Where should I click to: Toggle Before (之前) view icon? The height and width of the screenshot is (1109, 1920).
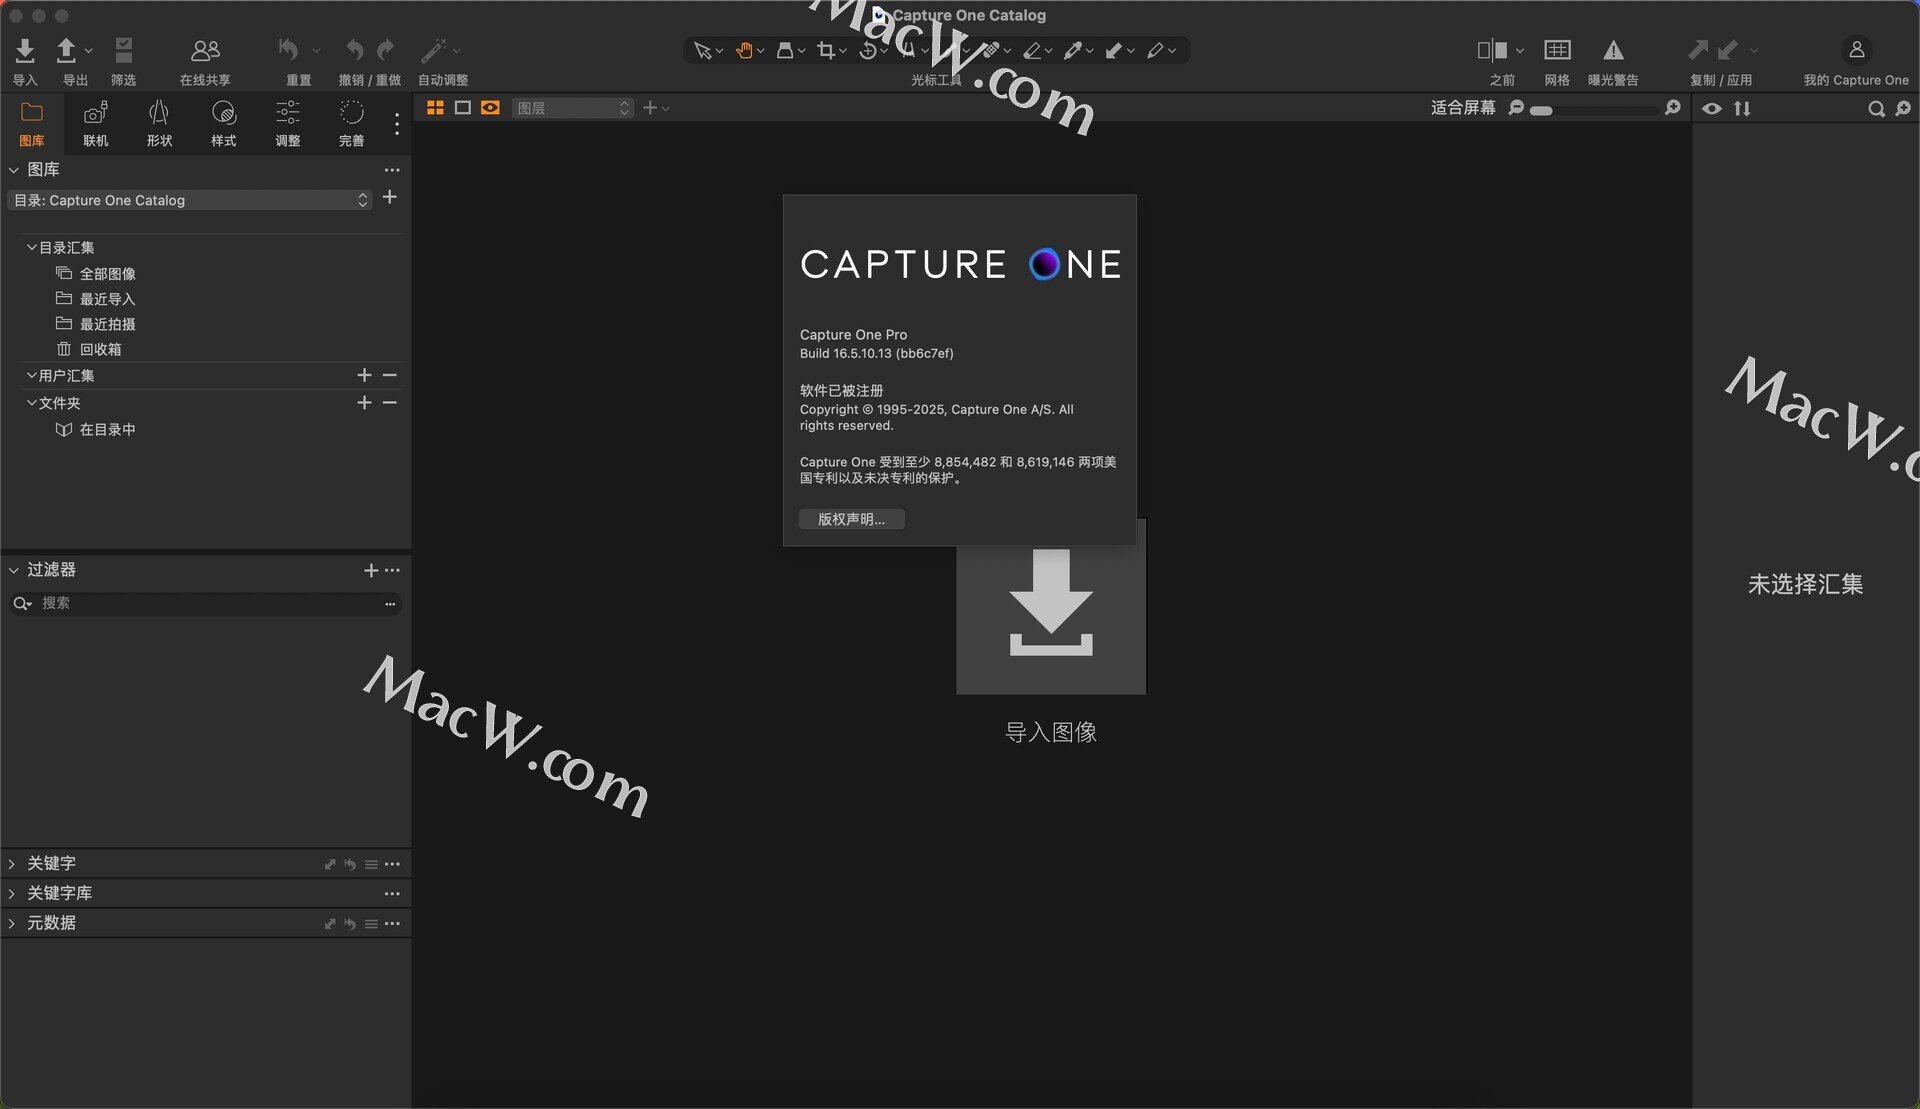[1492, 50]
